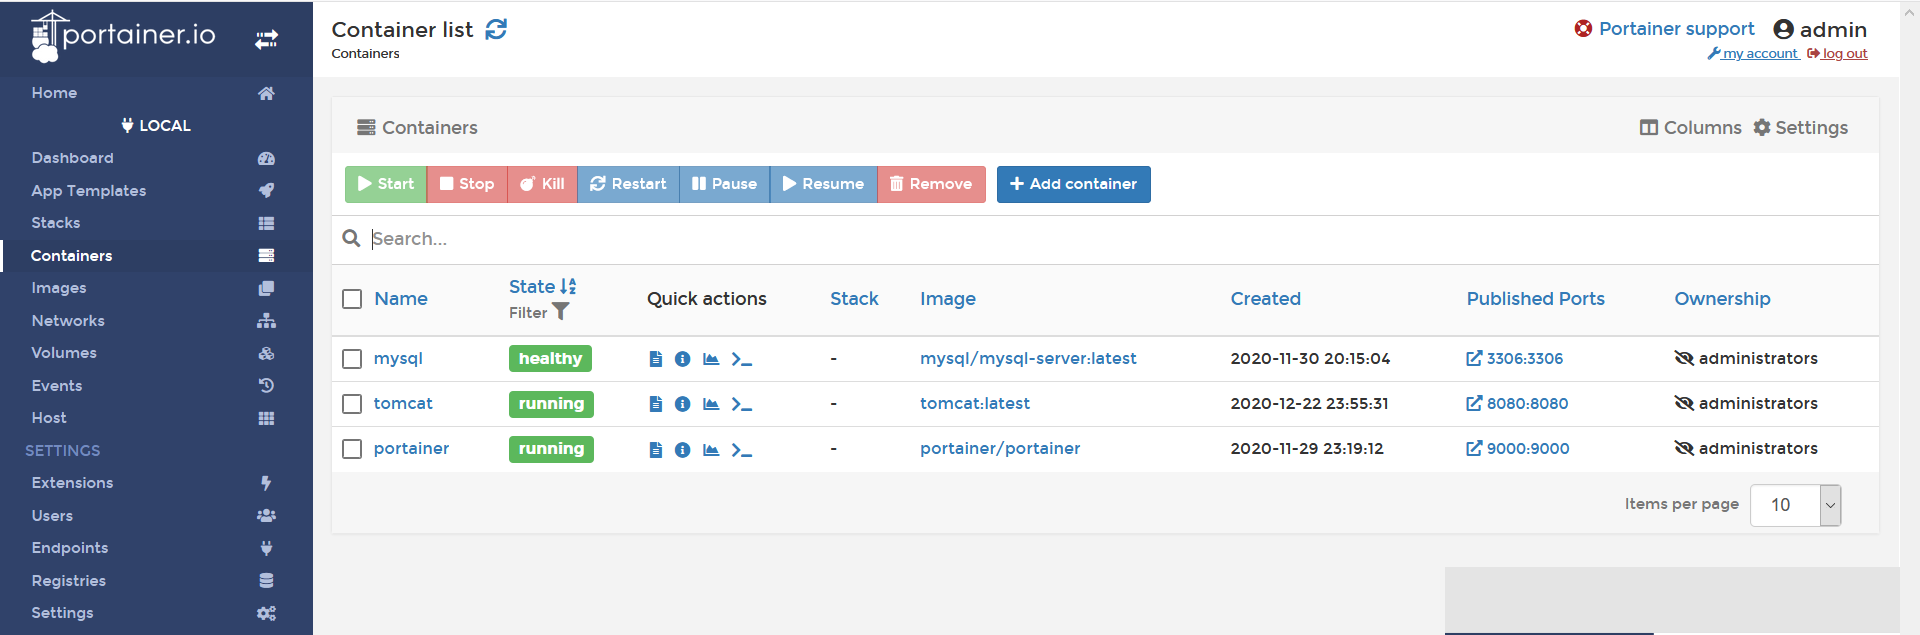
Task: Open logs for the portainer container
Action: (x=656, y=450)
